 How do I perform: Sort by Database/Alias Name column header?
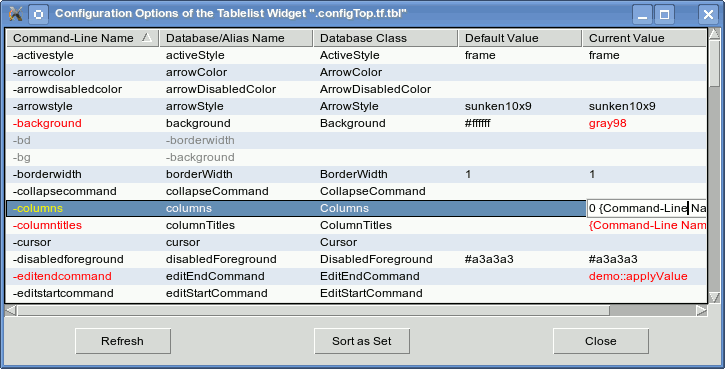tap(236, 38)
